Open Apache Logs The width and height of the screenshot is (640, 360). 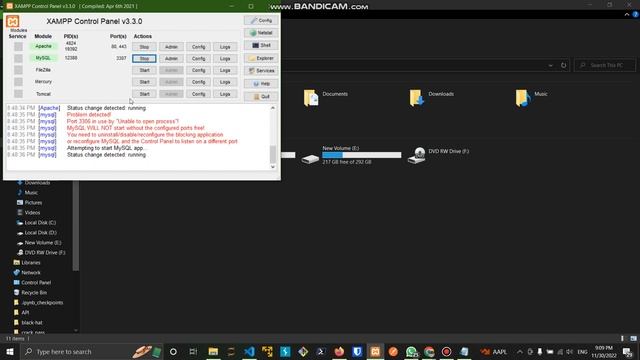pos(225,47)
